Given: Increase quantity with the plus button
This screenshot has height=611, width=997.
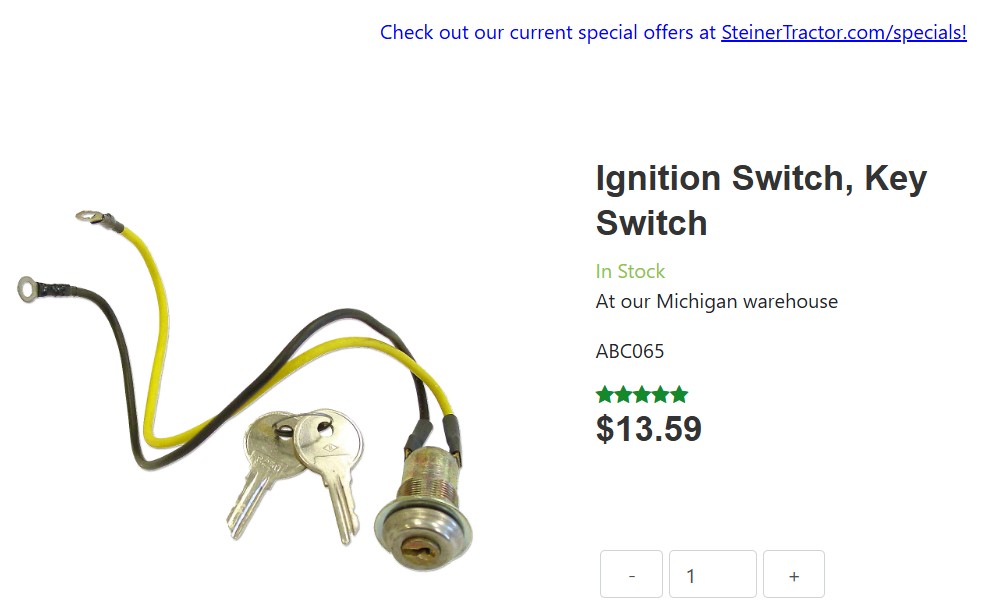Looking at the screenshot, I should [794, 575].
